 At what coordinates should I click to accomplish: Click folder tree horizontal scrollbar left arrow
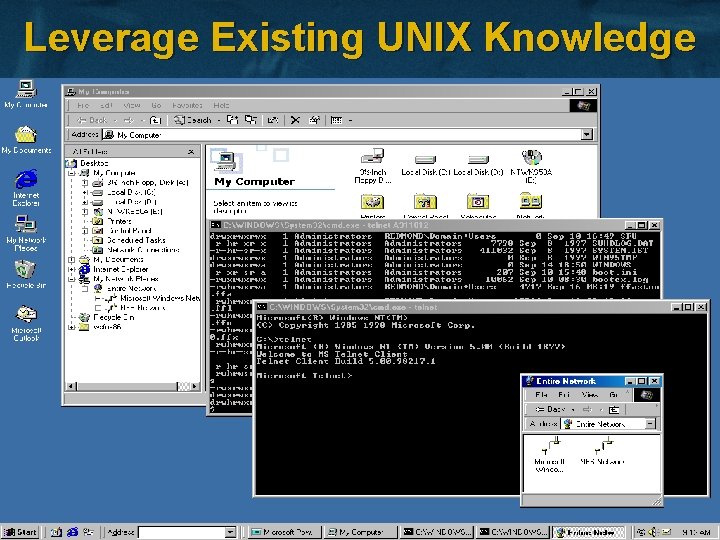71,387
